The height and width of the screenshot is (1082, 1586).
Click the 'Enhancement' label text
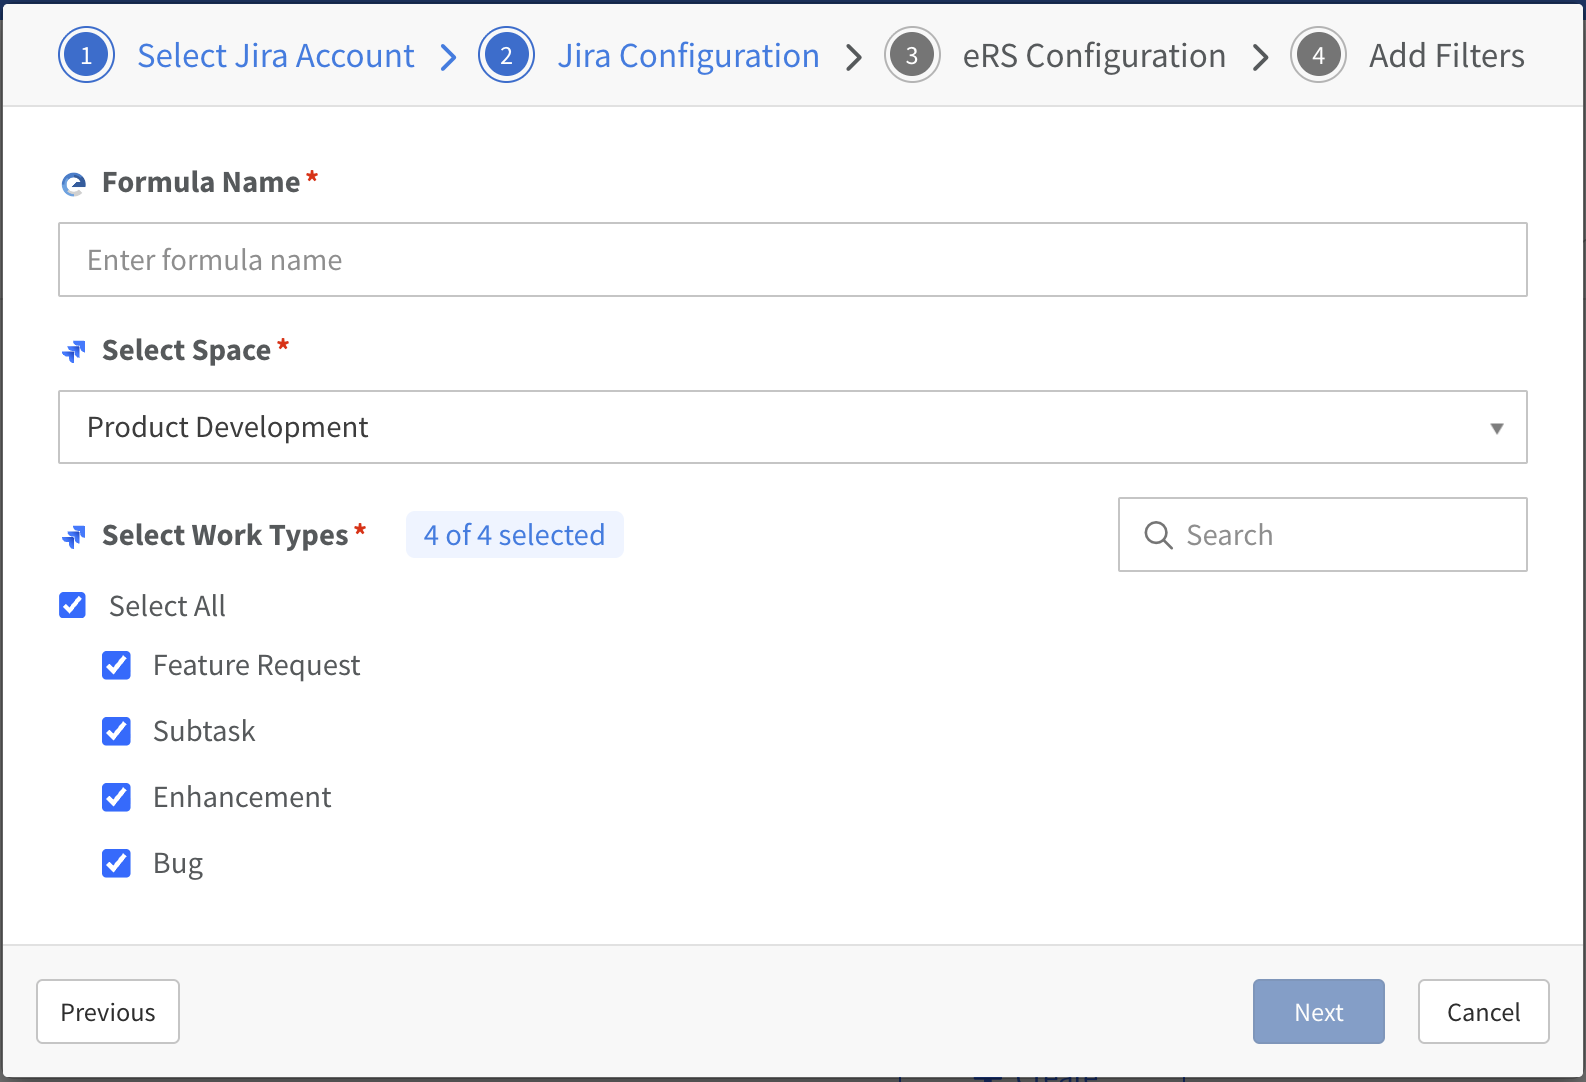pyautogui.click(x=242, y=797)
